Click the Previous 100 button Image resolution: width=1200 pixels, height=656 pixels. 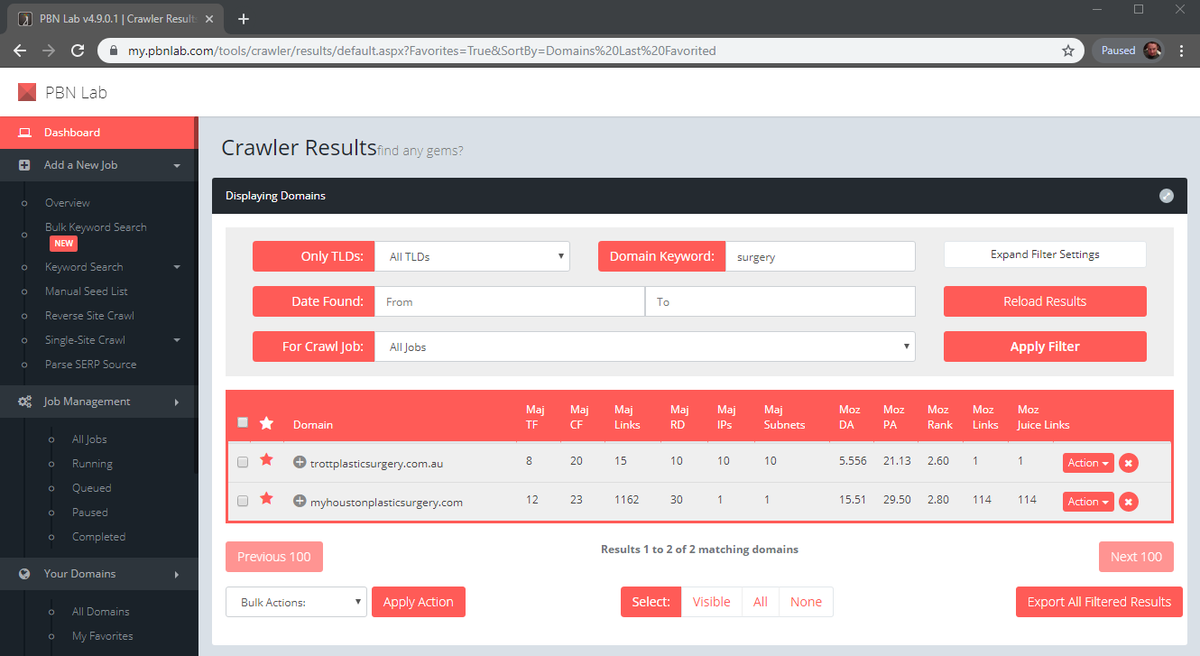274,557
